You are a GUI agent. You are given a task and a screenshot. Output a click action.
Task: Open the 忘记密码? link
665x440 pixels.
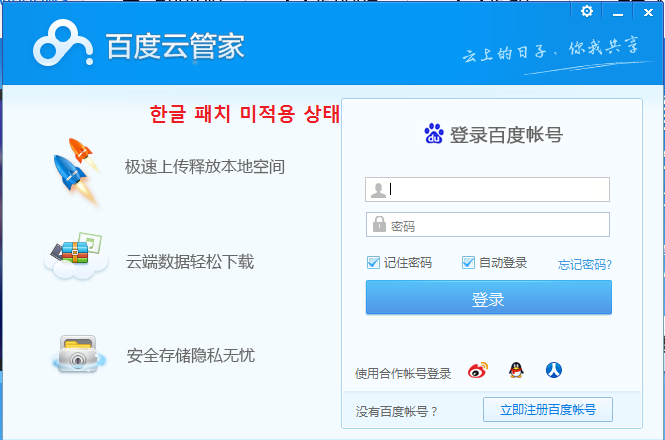click(584, 265)
